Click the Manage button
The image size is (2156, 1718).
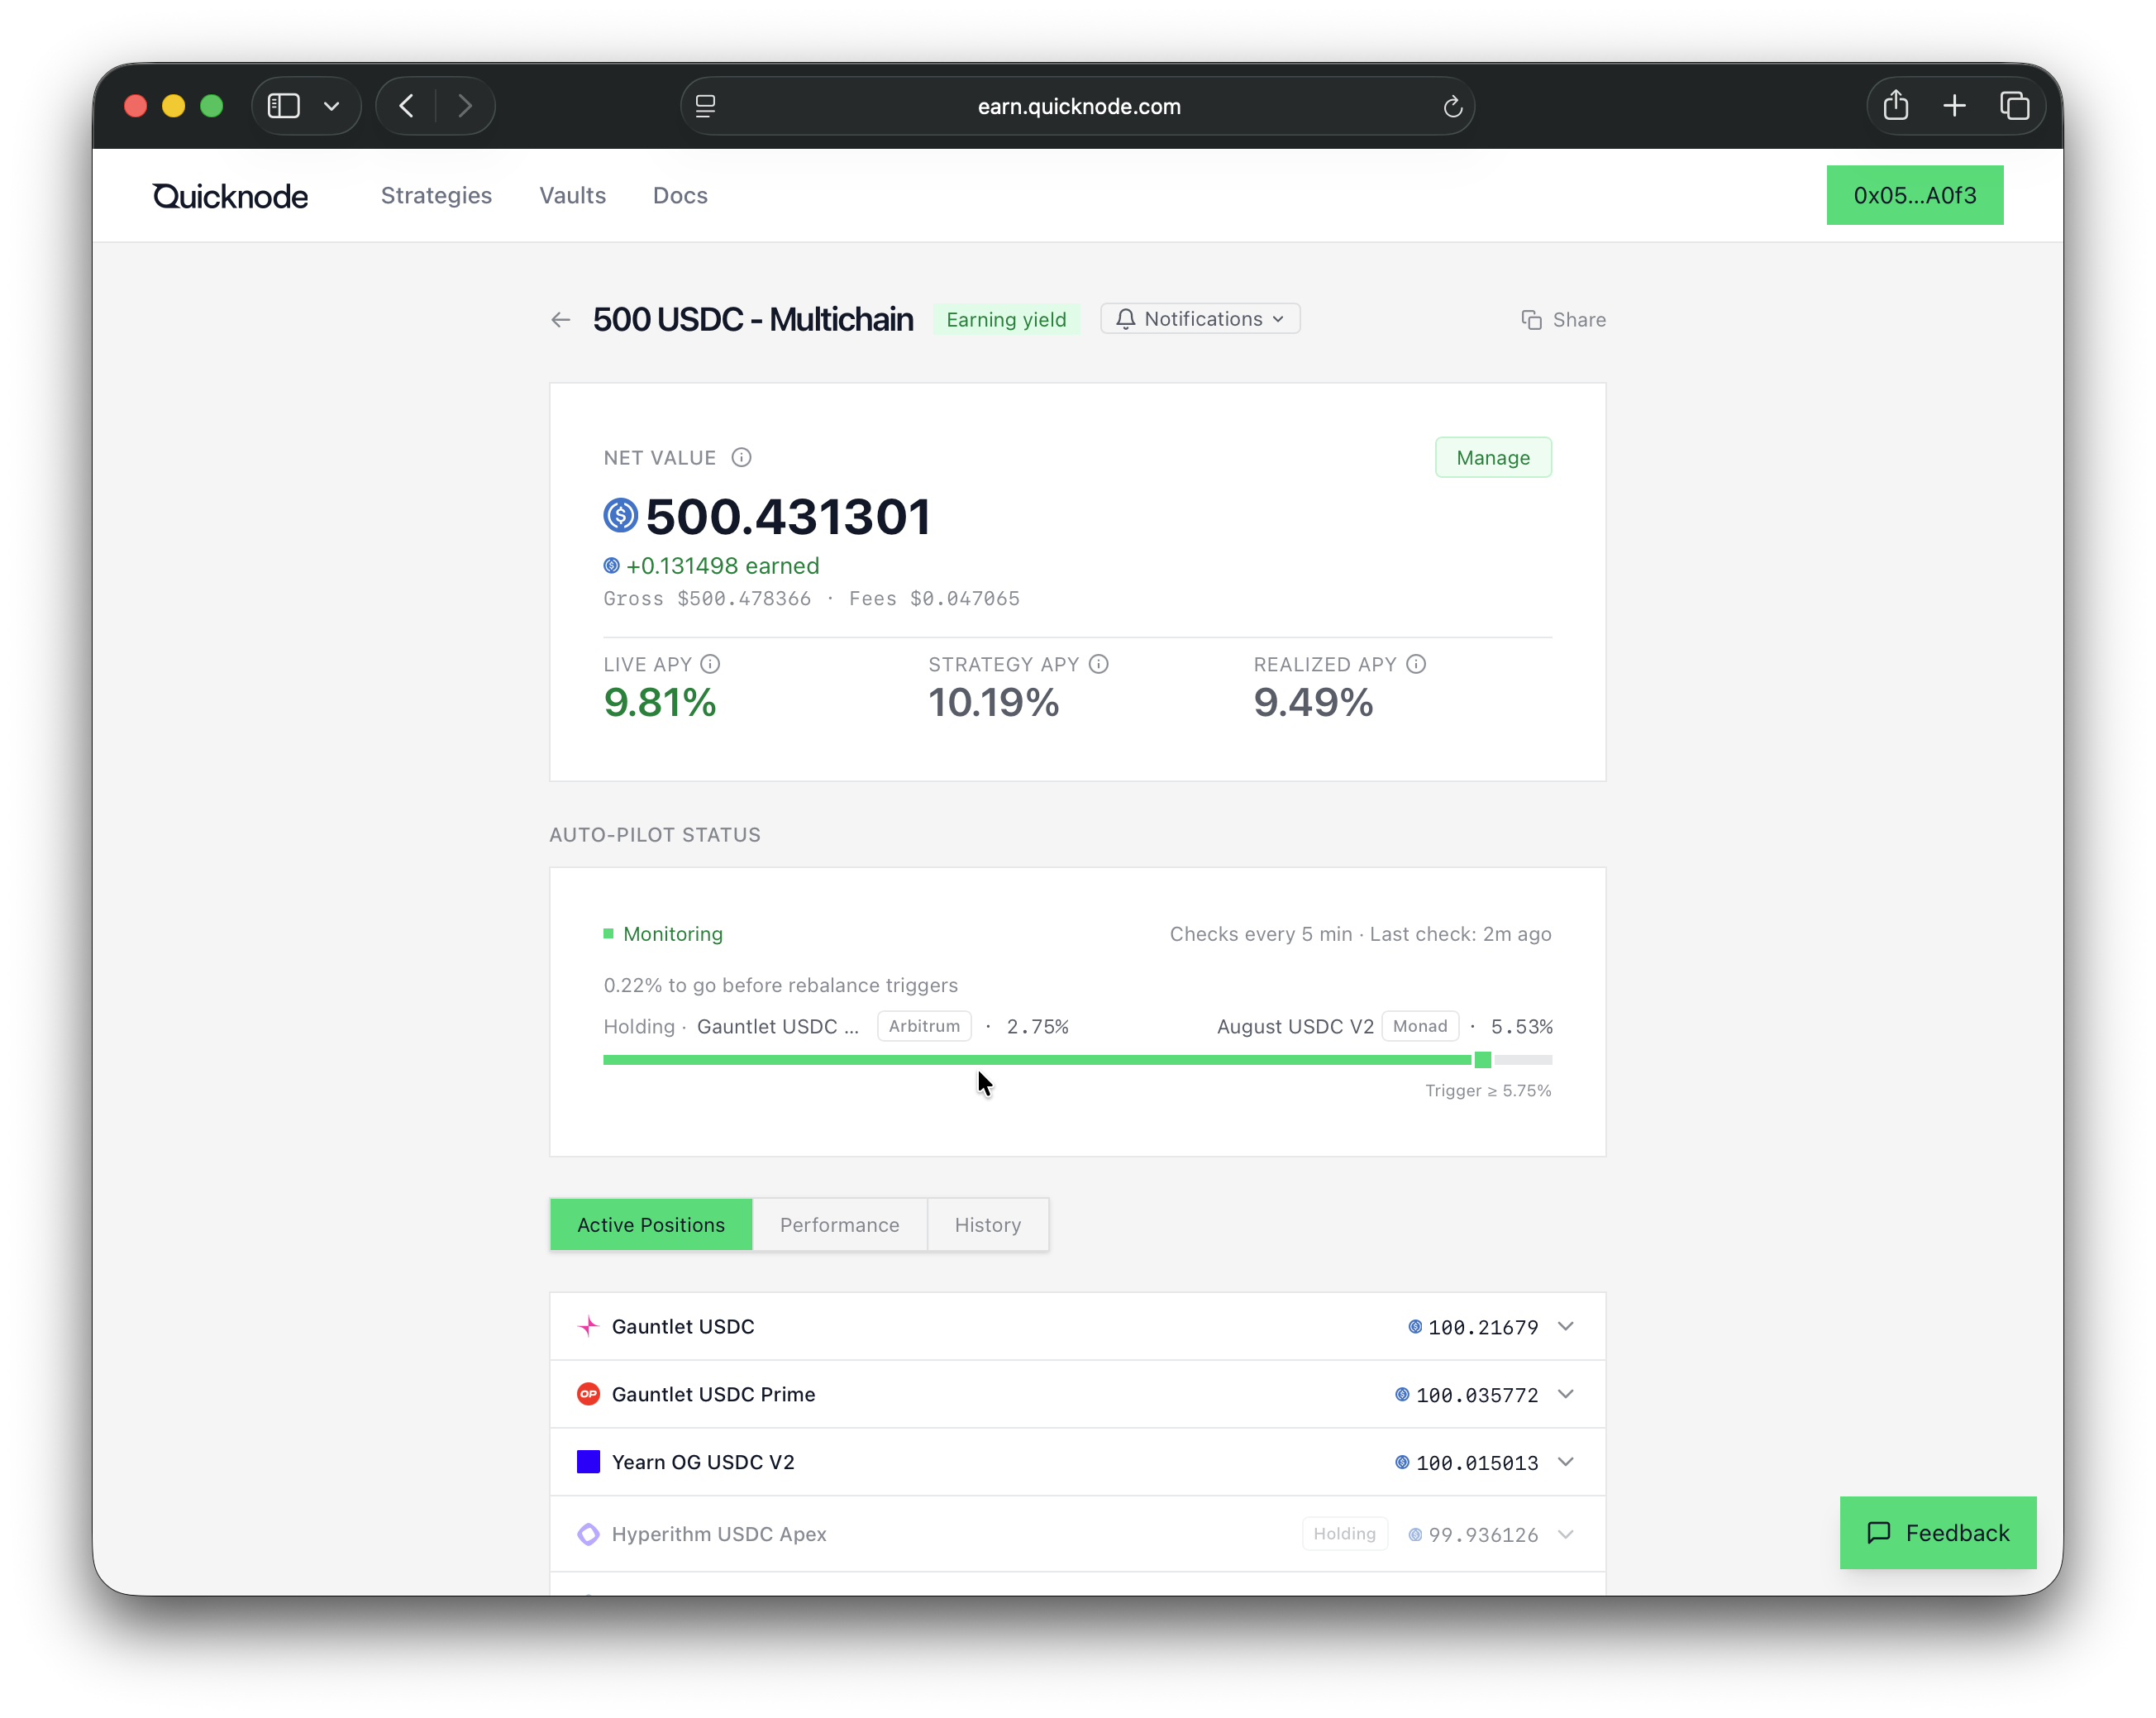(x=1493, y=457)
